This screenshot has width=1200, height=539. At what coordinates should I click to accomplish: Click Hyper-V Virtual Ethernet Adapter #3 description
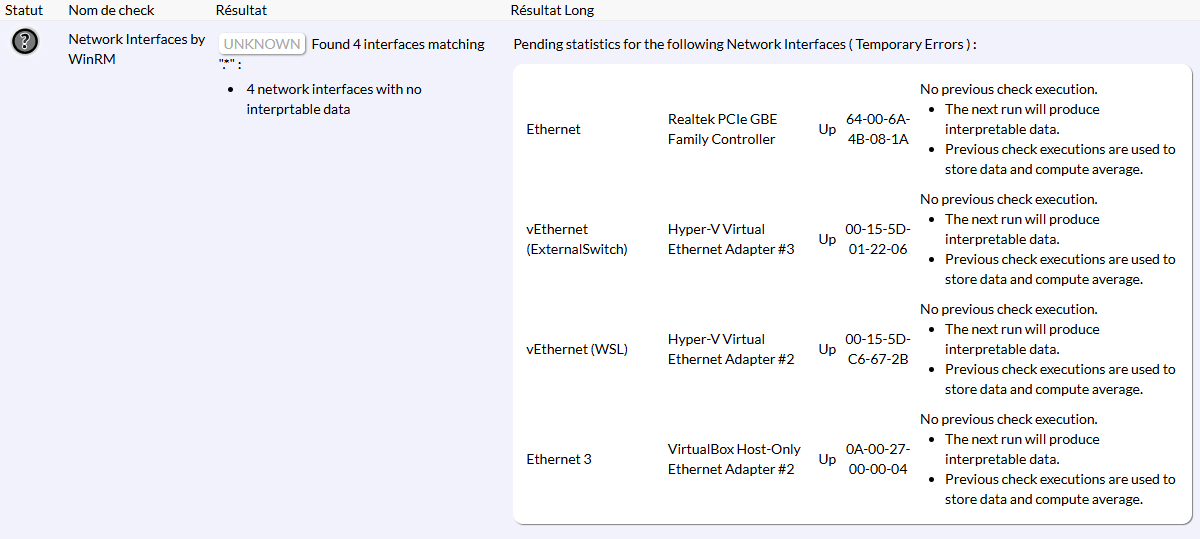pyautogui.click(x=731, y=239)
